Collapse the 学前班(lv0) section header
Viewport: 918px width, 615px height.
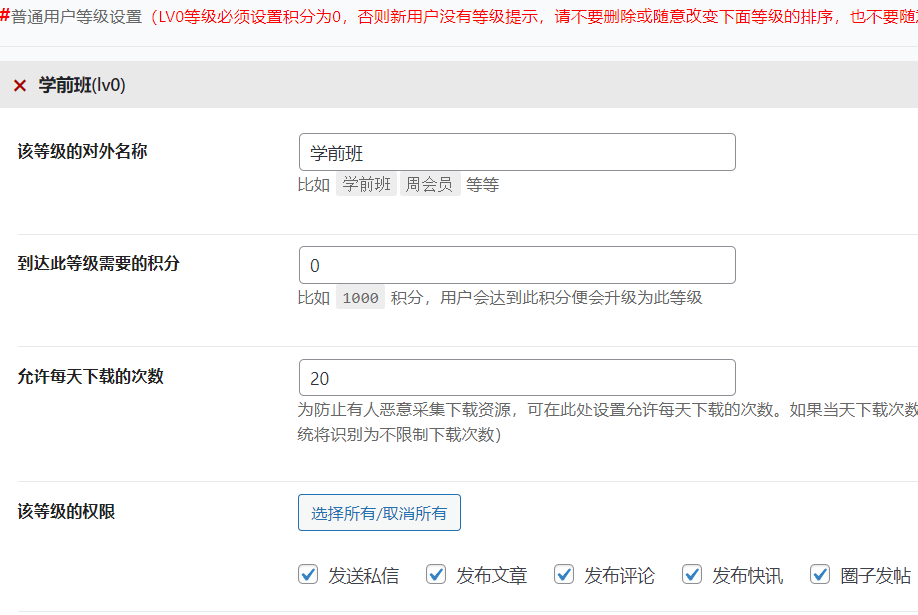point(459,84)
